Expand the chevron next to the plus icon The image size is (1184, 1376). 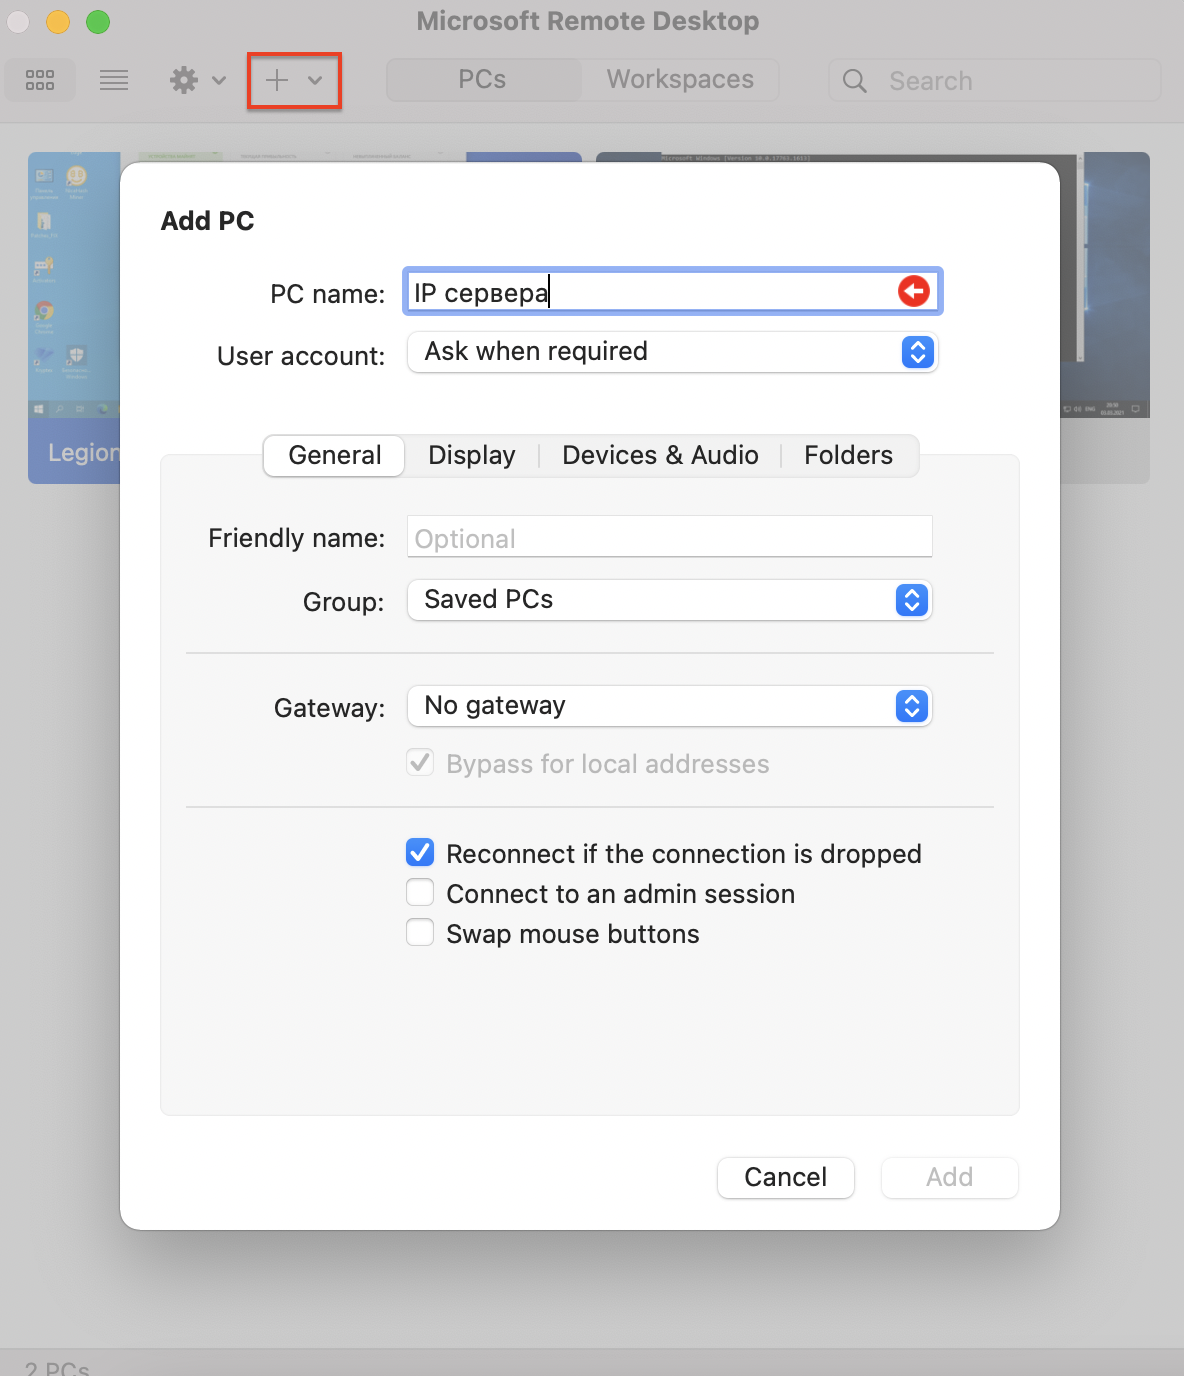[315, 80]
